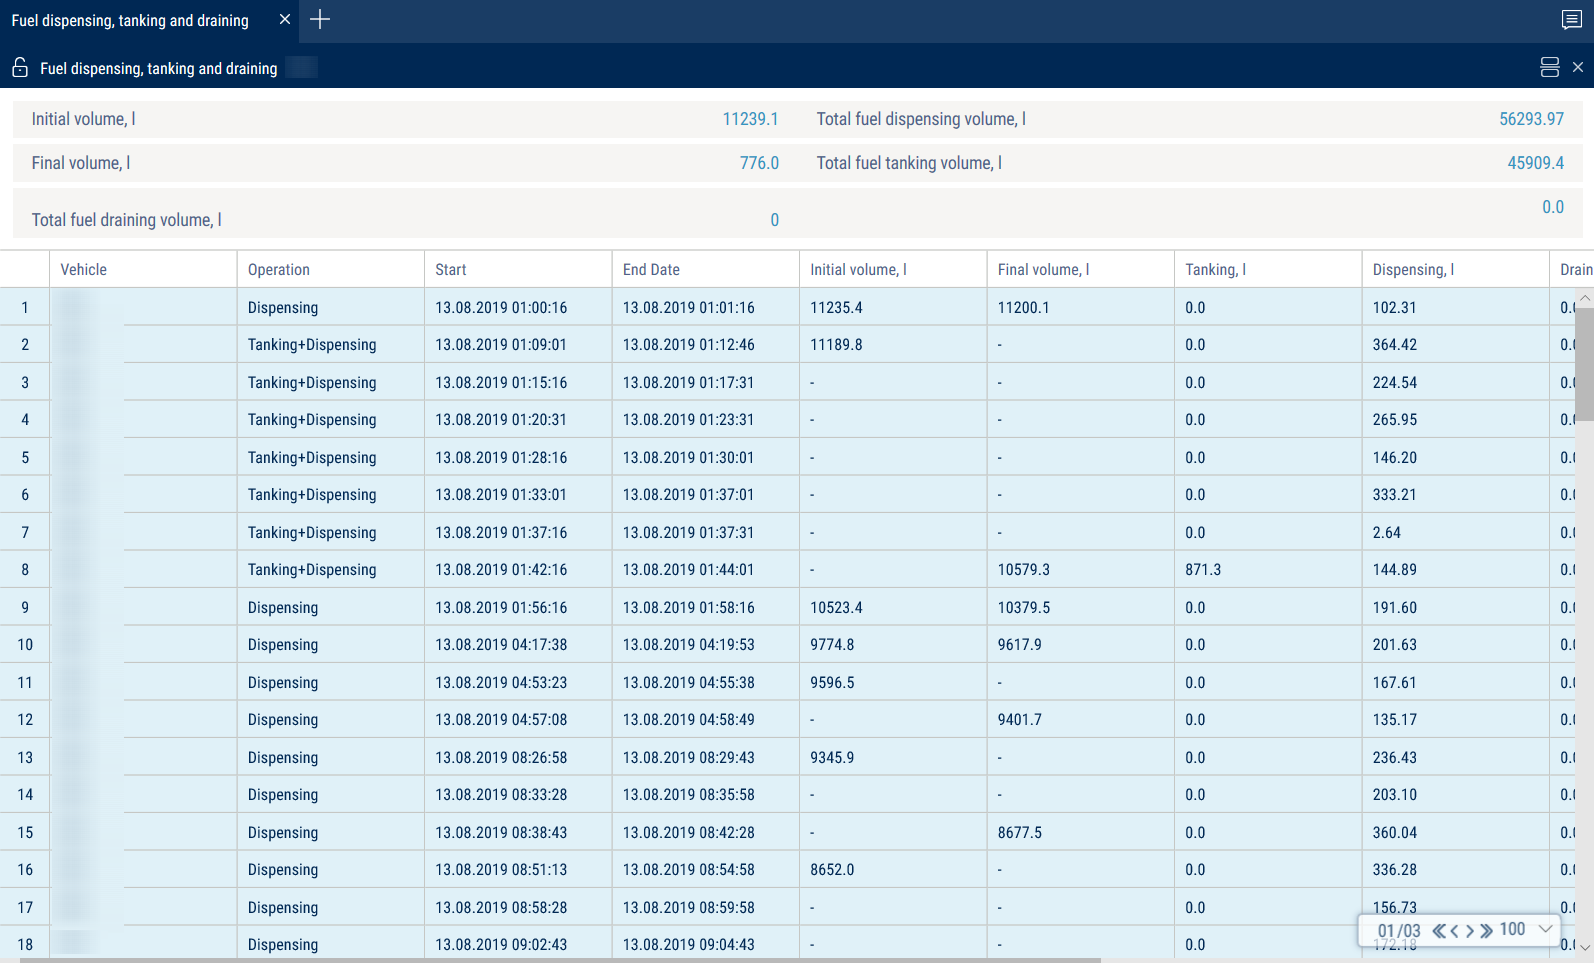The width and height of the screenshot is (1594, 963).
Task: Toggle the padlock icon beside the report title
Action: tap(20, 68)
